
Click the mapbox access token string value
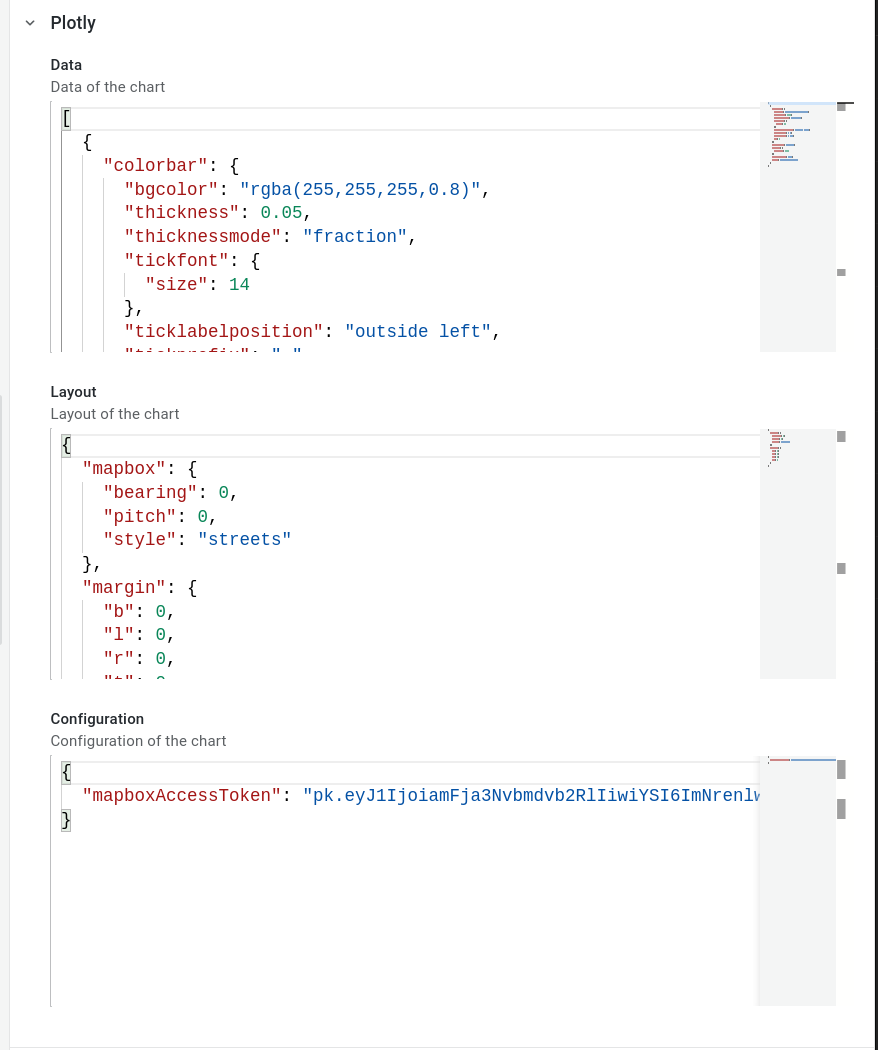531,796
